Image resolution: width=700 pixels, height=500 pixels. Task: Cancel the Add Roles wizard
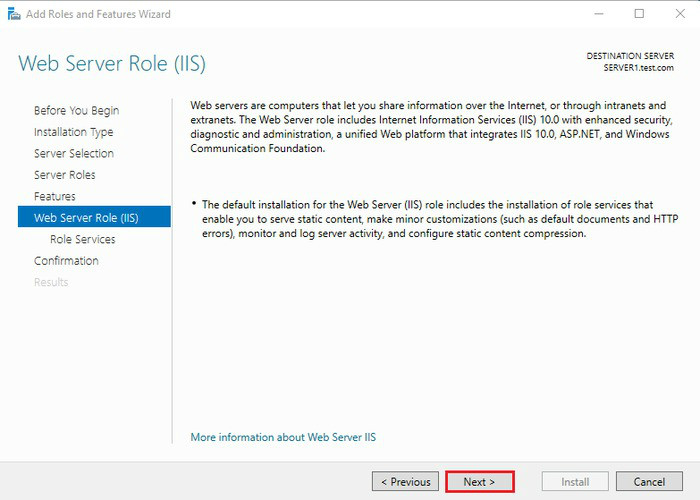(649, 482)
